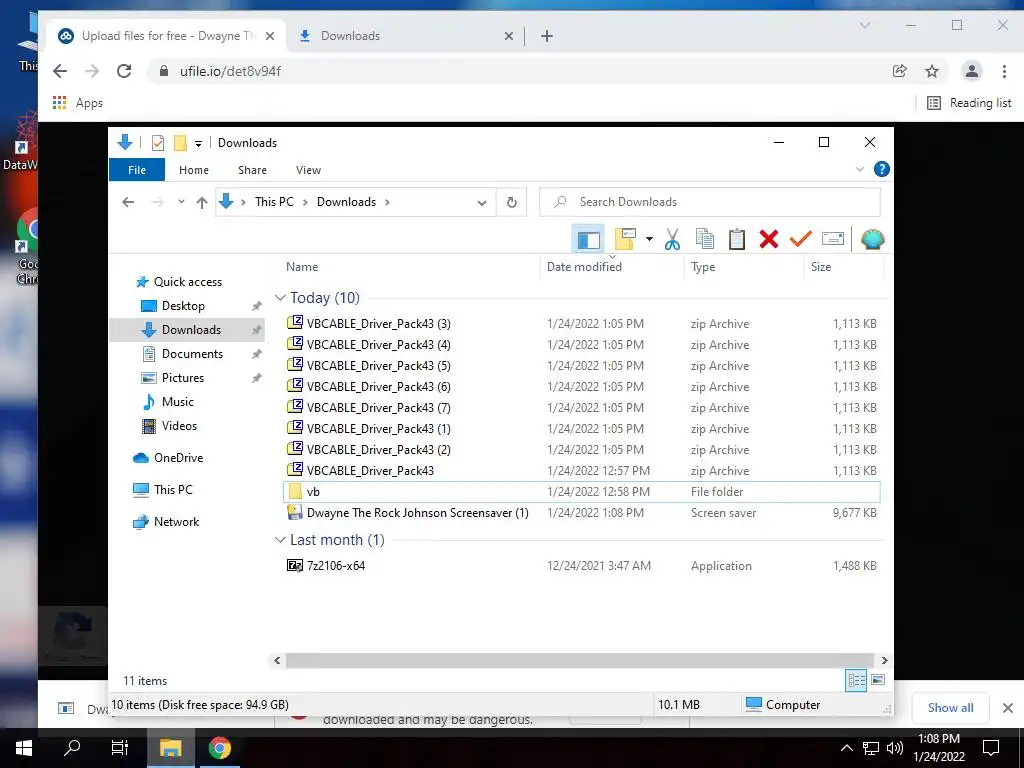Click the Search Downloads field

pyautogui.click(x=710, y=202)
